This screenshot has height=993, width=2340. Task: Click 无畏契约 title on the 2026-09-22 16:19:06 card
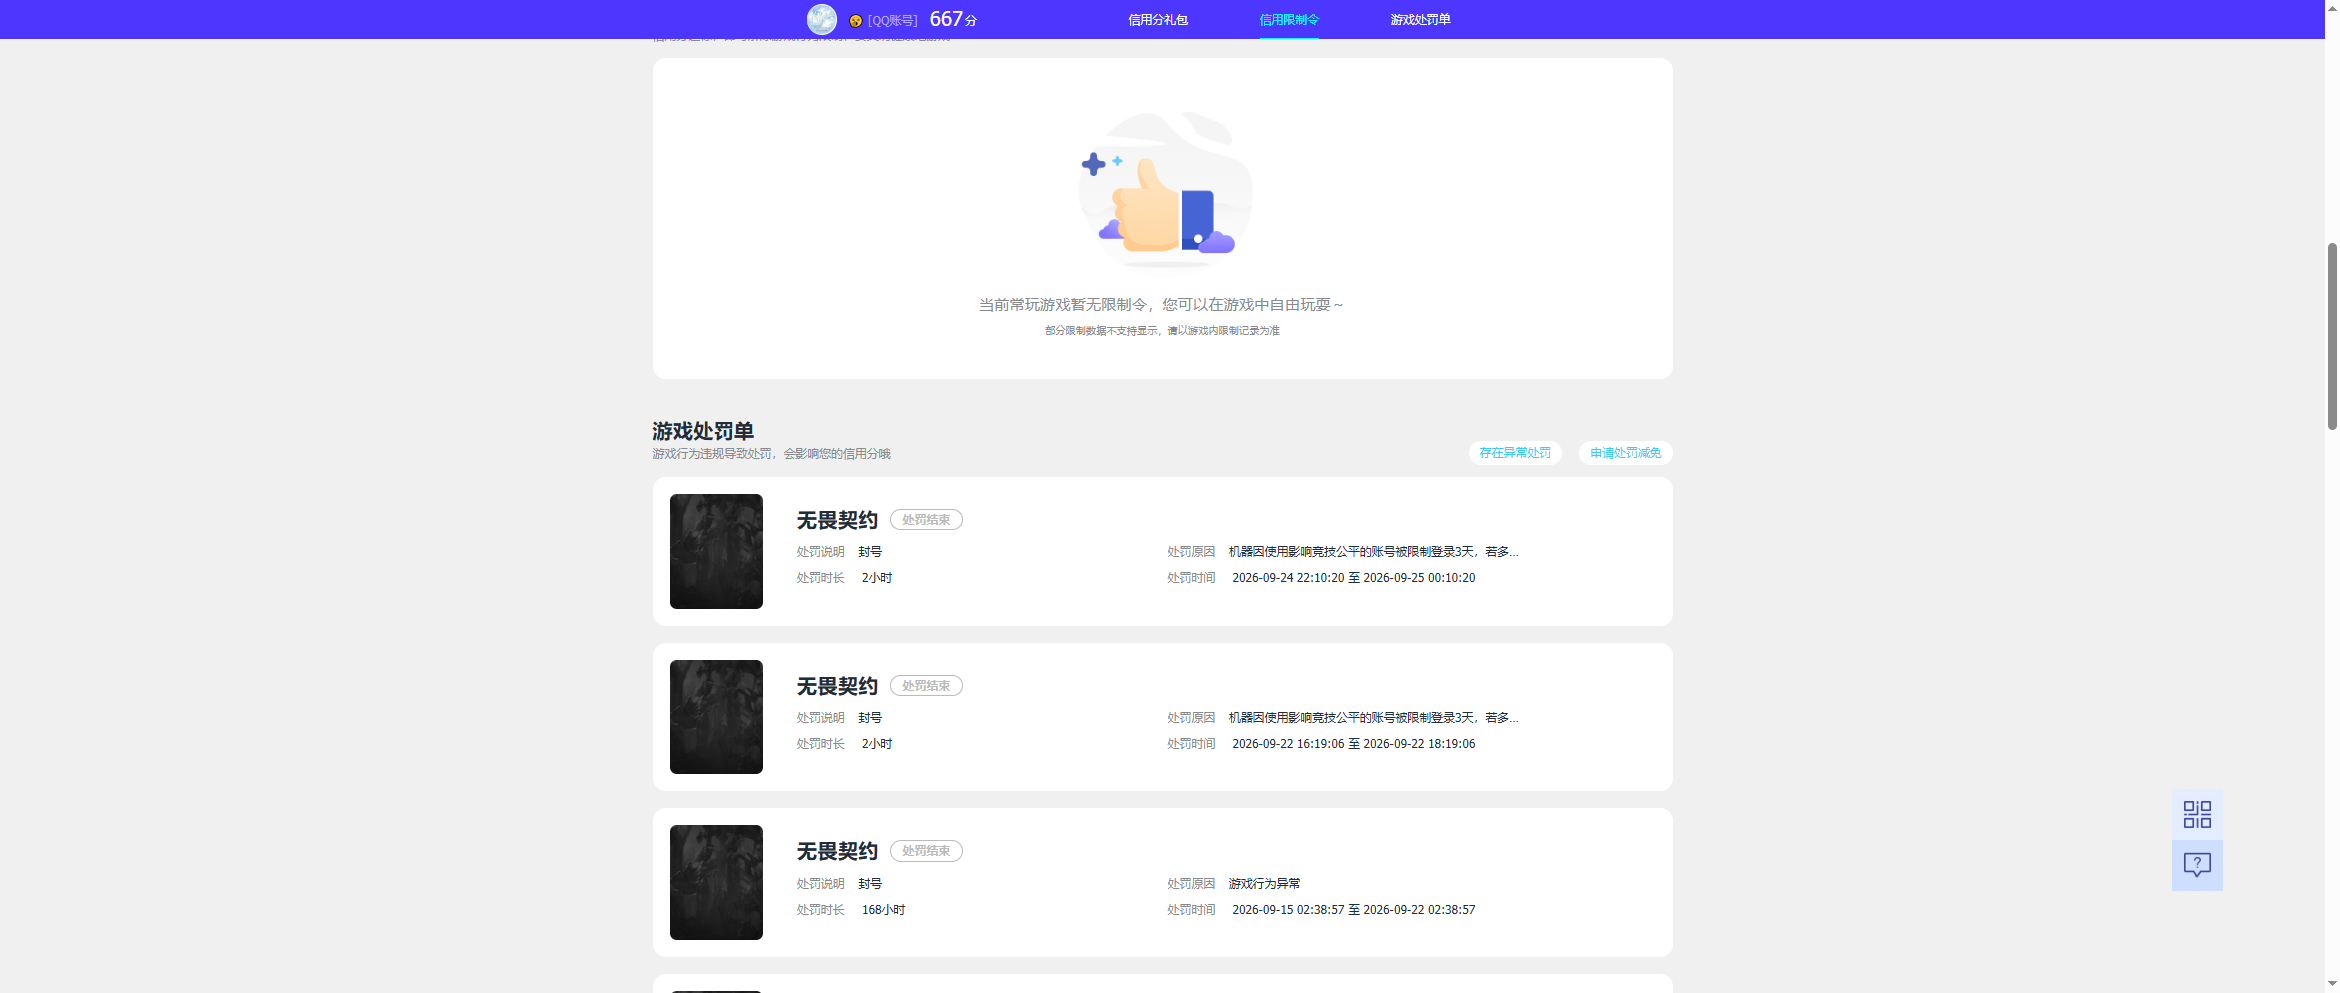point(837,686)
